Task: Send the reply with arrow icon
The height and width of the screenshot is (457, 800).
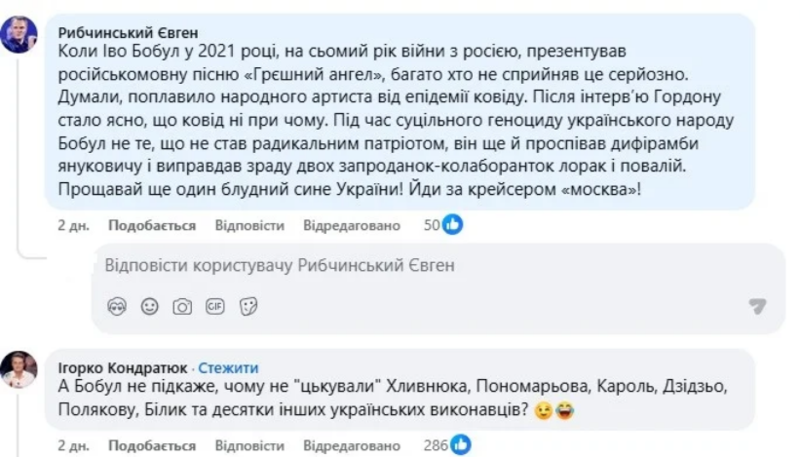Action: [x=757, y=306]
